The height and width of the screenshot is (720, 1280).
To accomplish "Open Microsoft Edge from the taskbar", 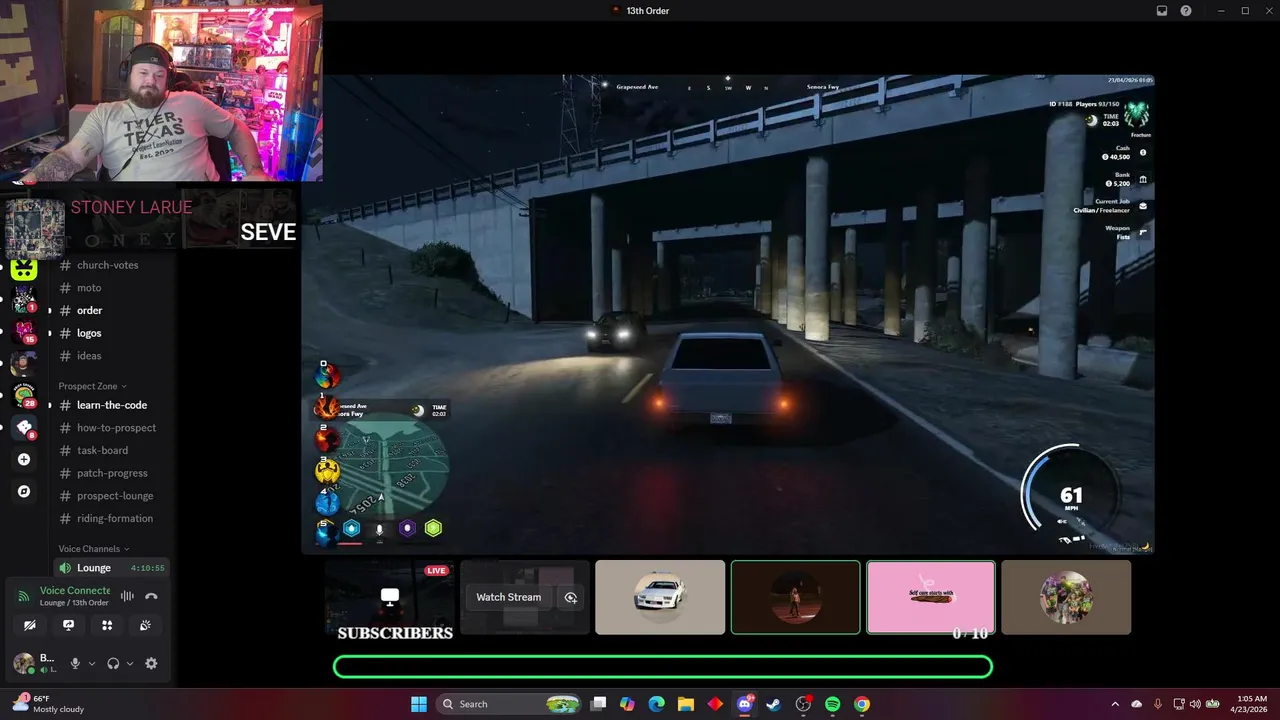I will click(x=656, y=704).
